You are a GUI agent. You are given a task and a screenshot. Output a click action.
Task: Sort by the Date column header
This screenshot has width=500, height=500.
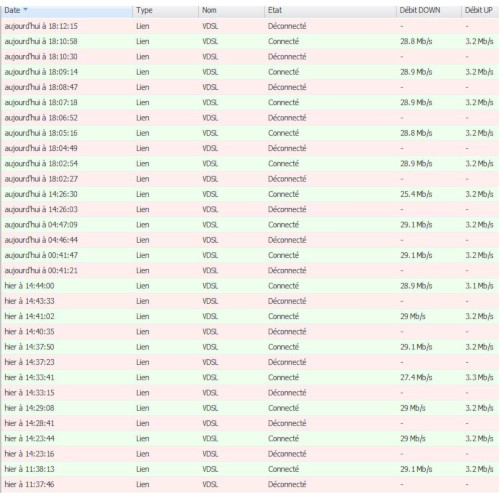67,11
